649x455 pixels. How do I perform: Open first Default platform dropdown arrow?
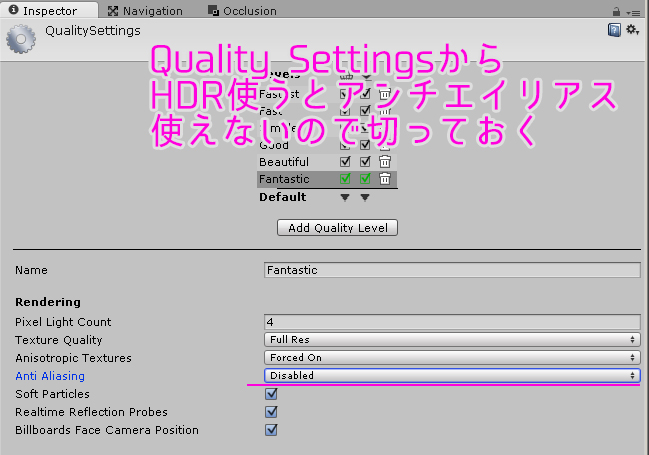[x=345, y=197]
